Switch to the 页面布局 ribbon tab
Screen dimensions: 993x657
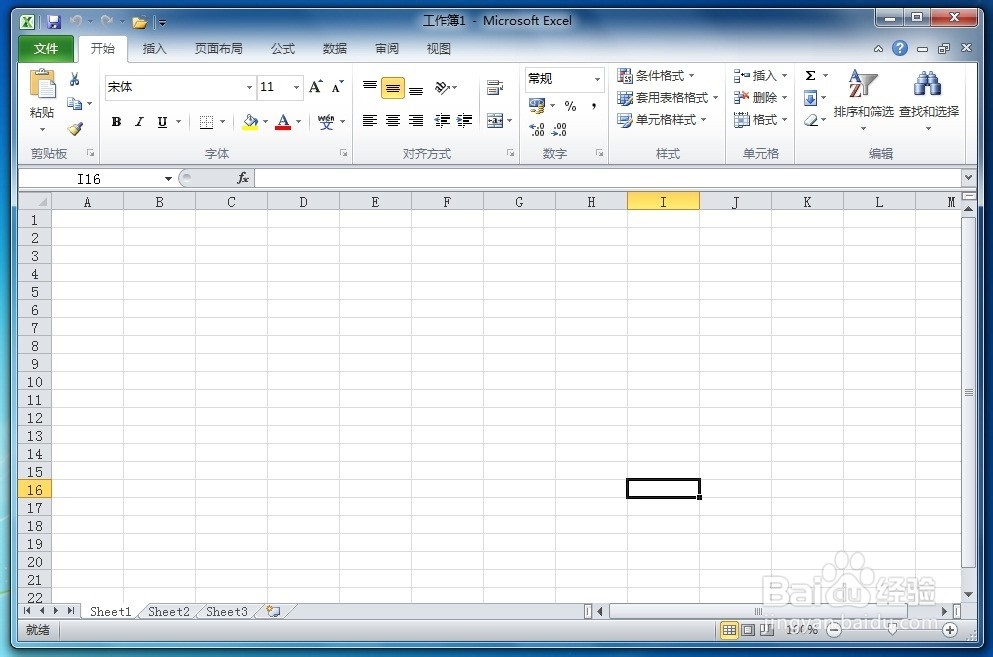click(218, 49)
